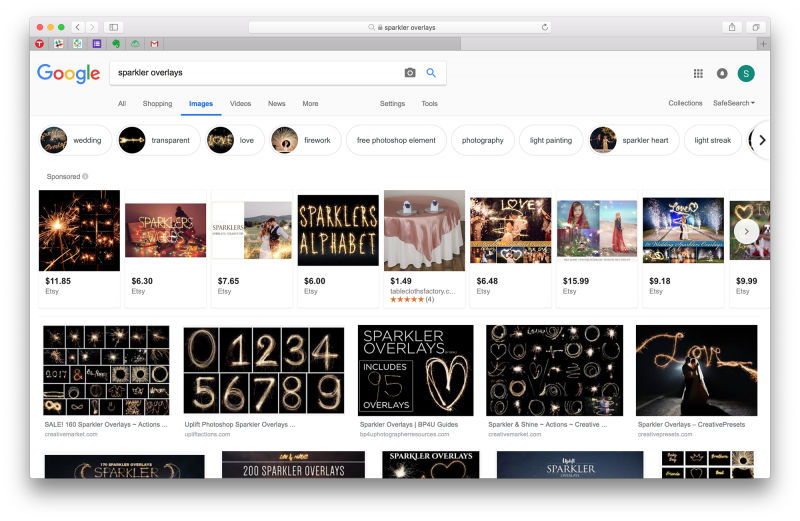Click the search by image camera icon

pos(410,73)
